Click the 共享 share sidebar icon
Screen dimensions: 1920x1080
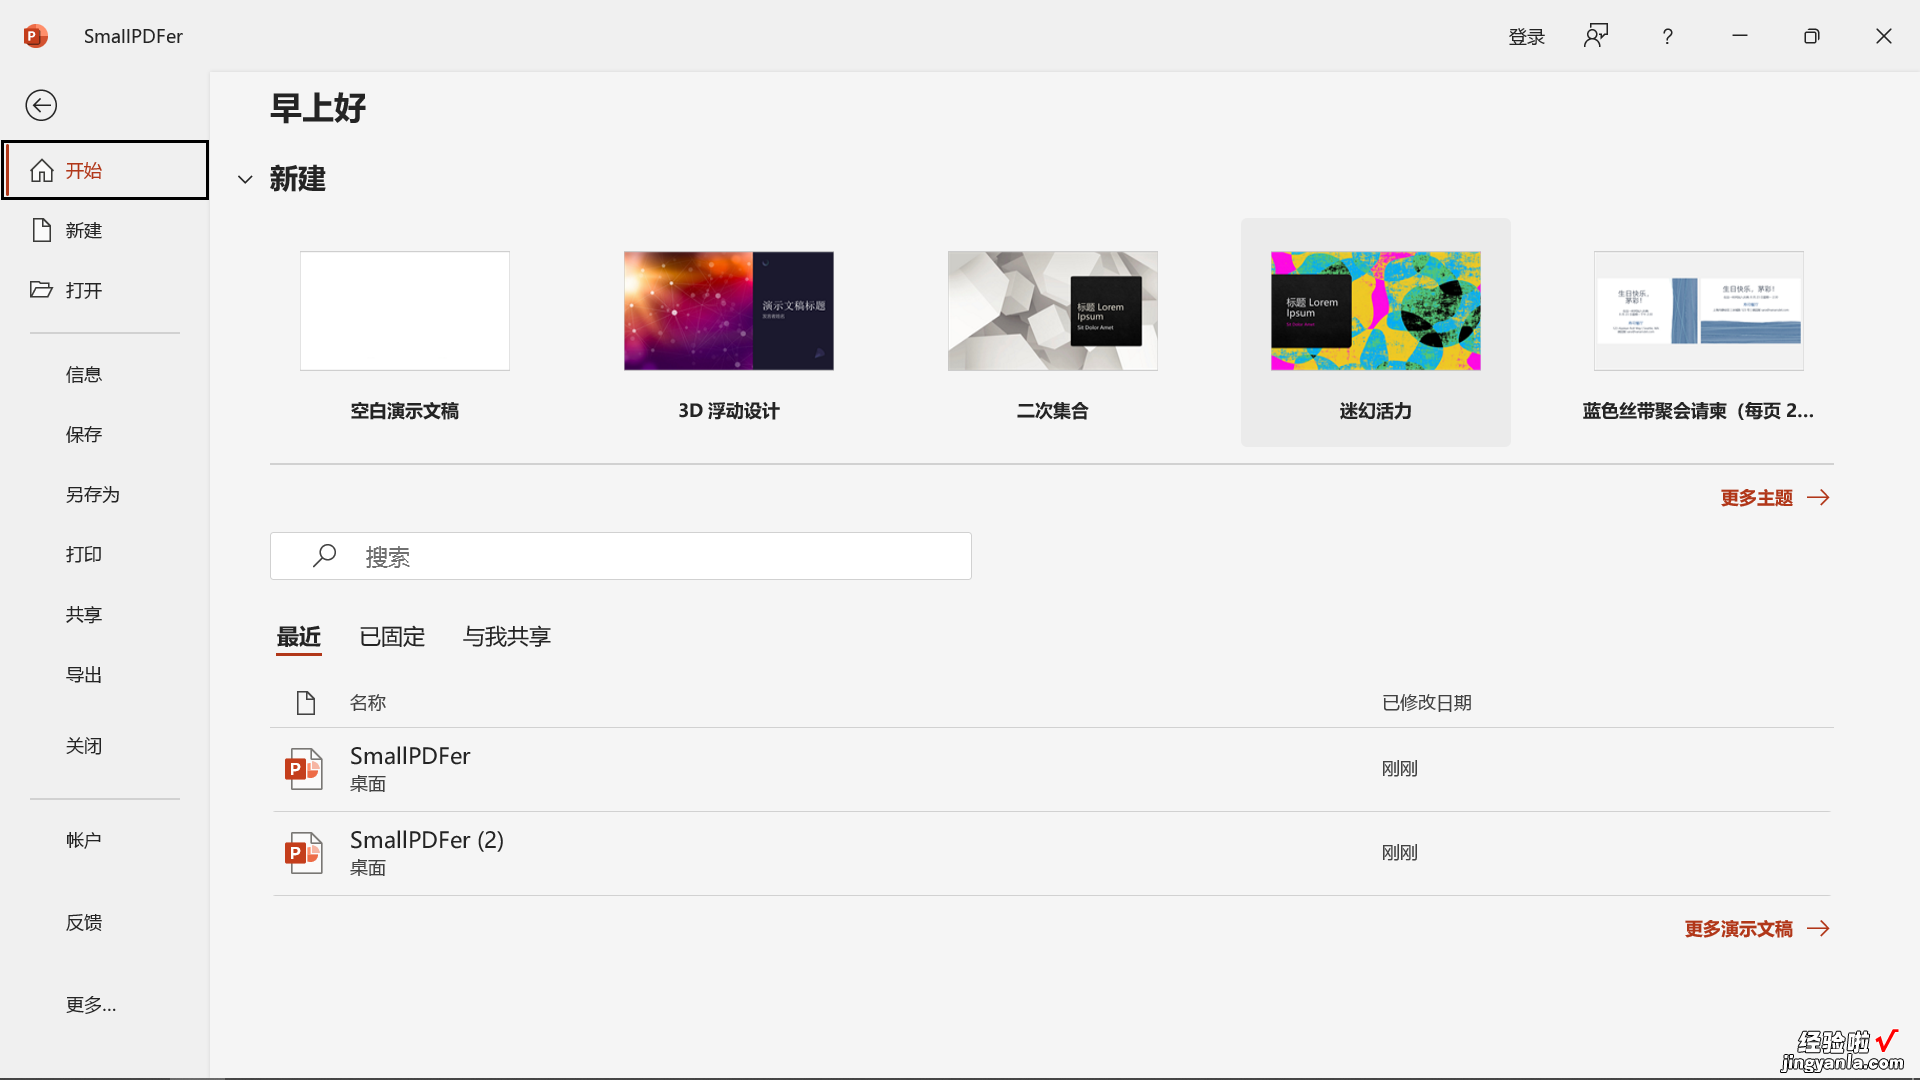pyautogui.click(x=83, y=613)
